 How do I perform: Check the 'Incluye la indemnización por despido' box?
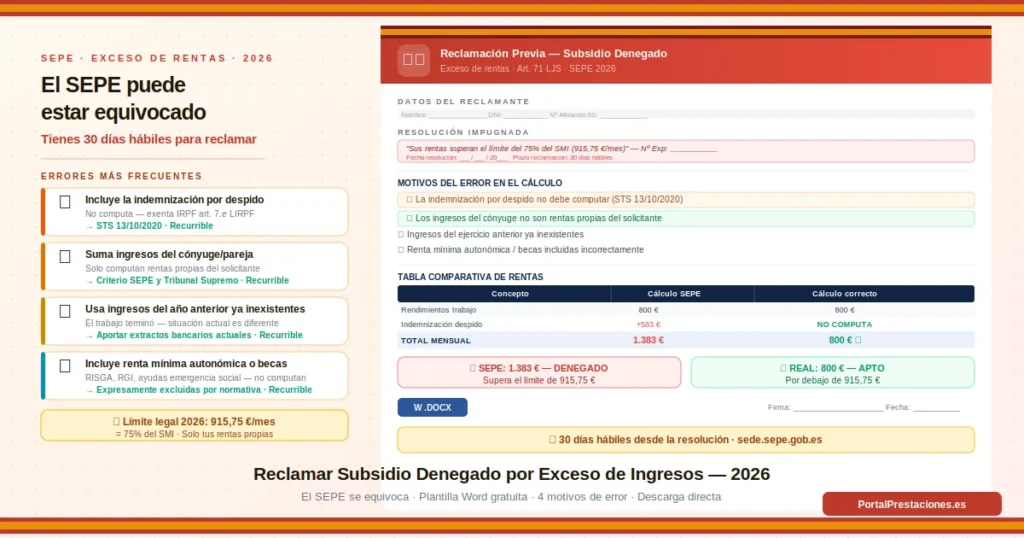65,202
